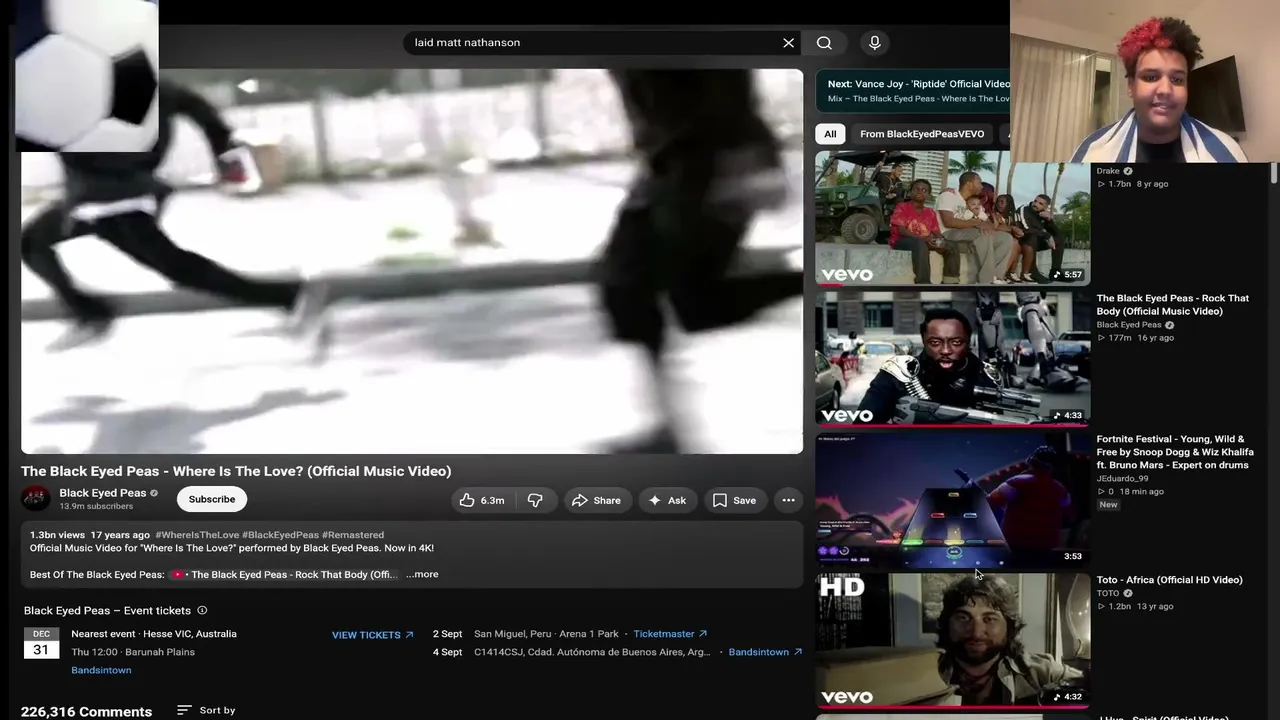Share the Where Is The Love video

pyautogui.click(x=596, y=500)
